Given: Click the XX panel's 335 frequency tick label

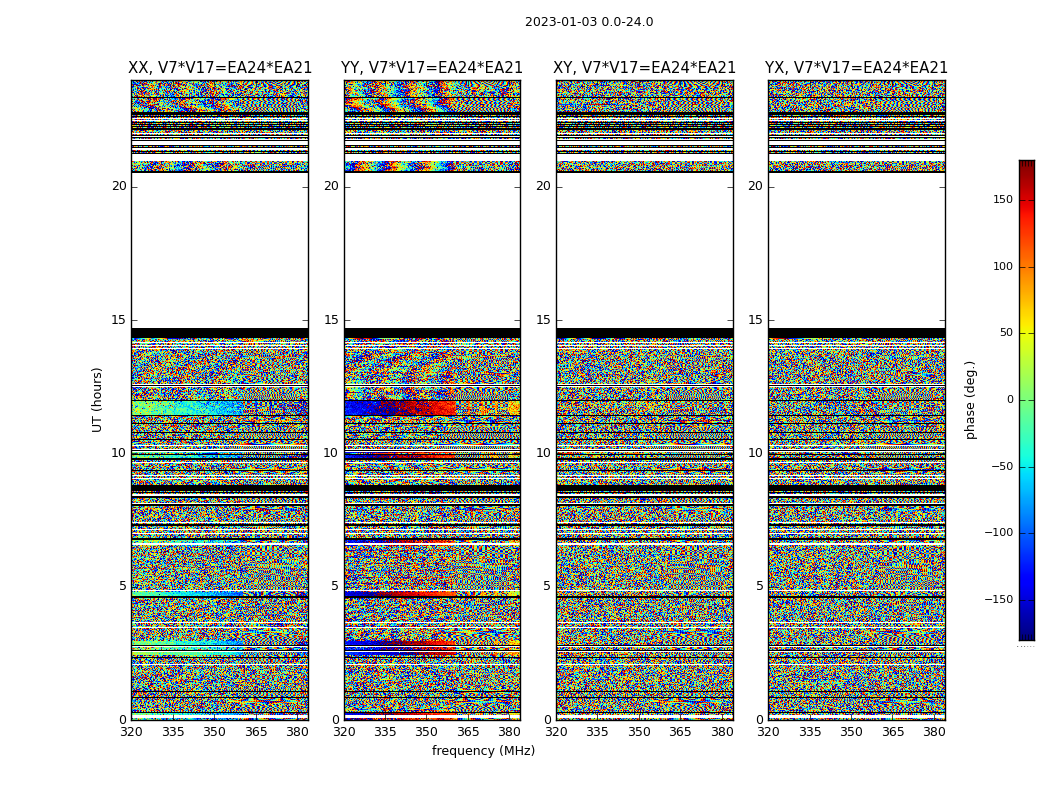Looking at the screenshot, I should pos(173,732).
